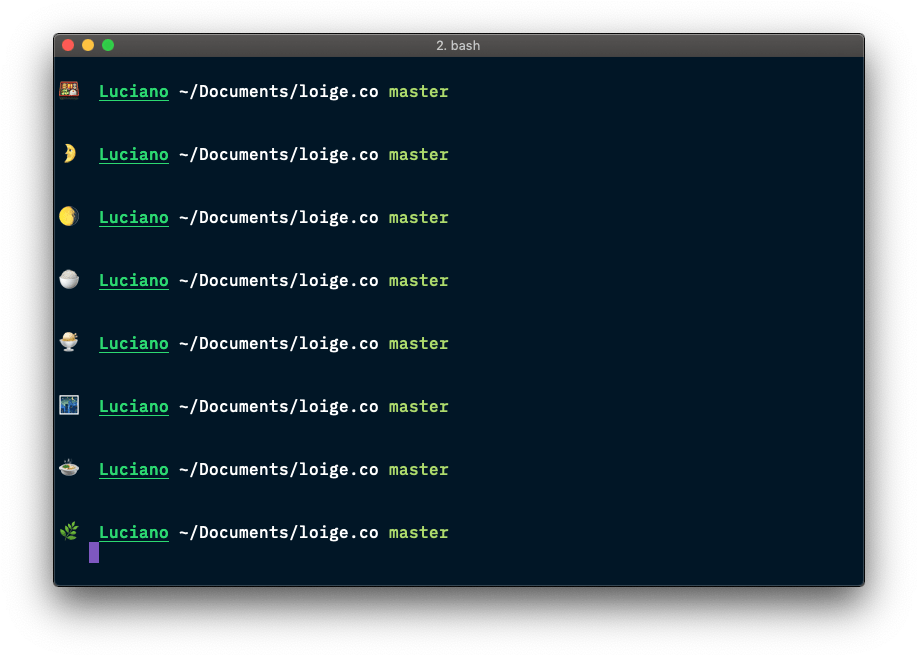Select "master" on the rice bowl line
The height and width of the screenshot is (655, 917).
(419, 282)
